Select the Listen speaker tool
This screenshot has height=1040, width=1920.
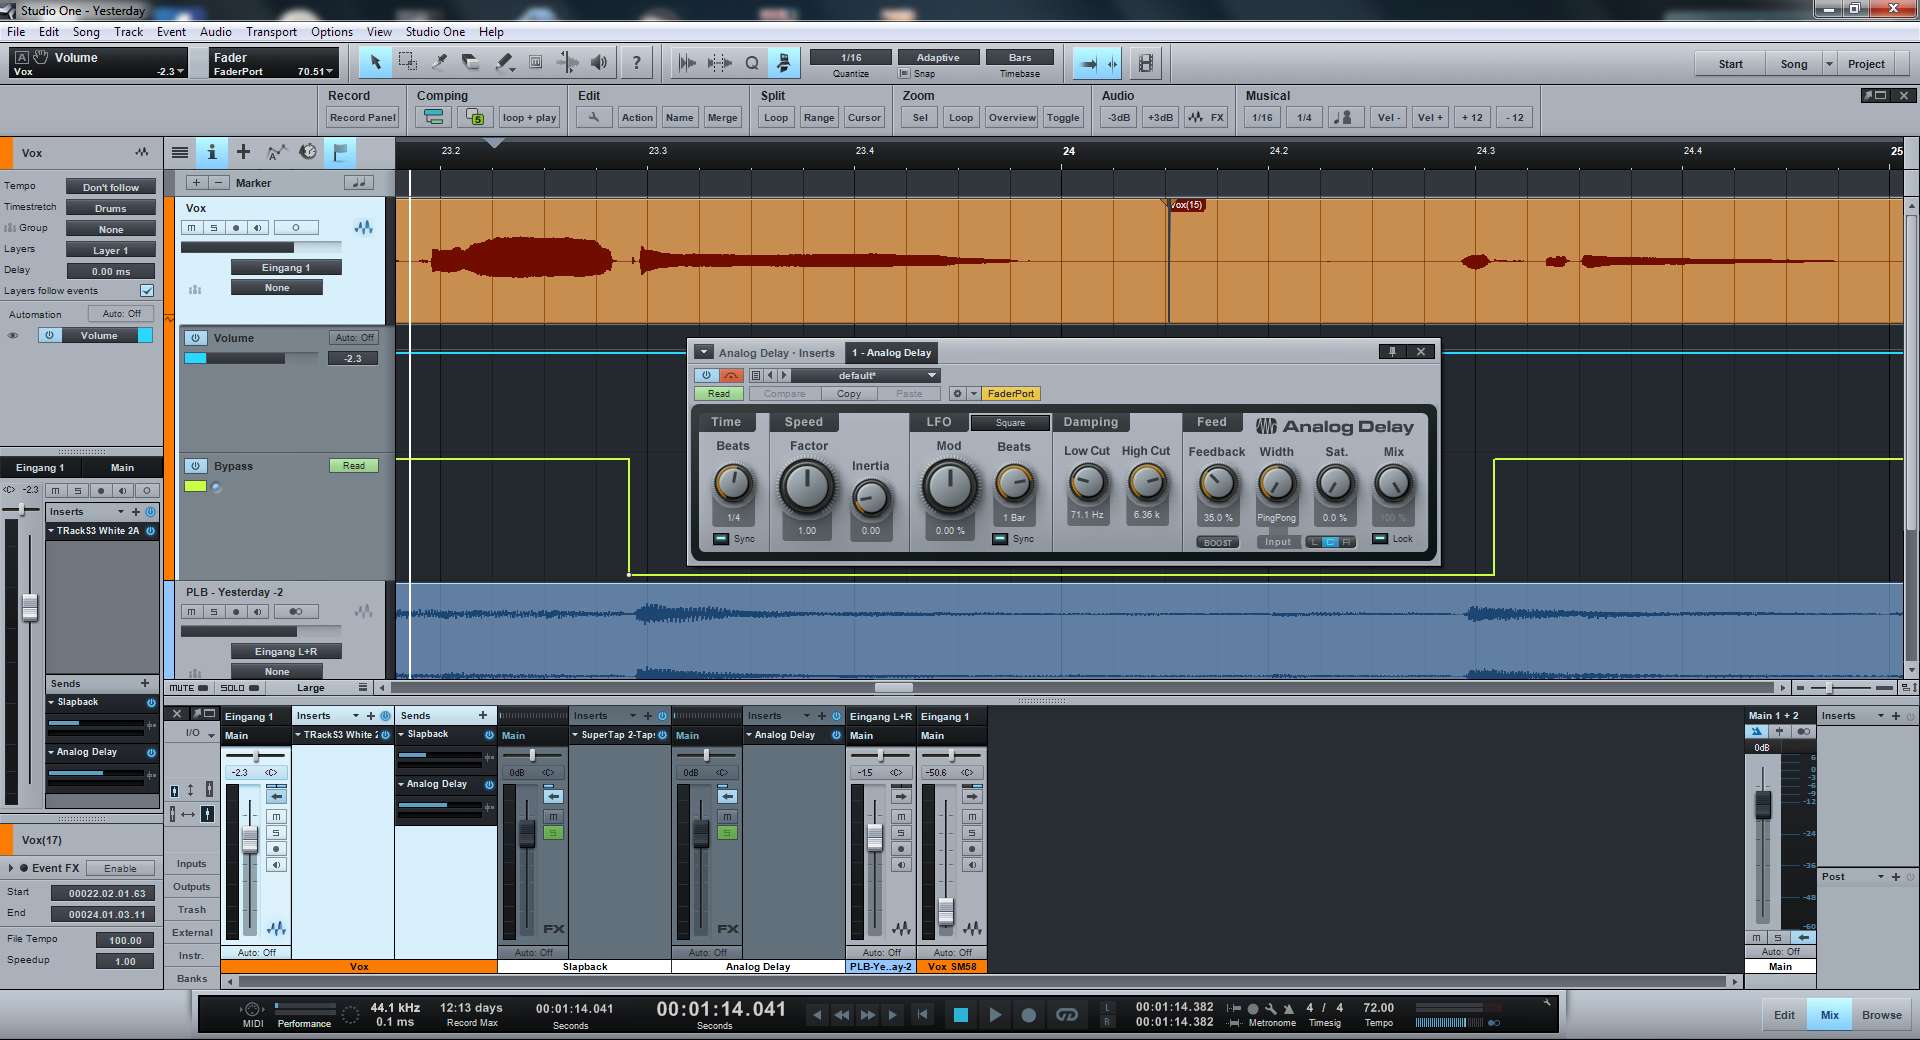coord(599,62)
